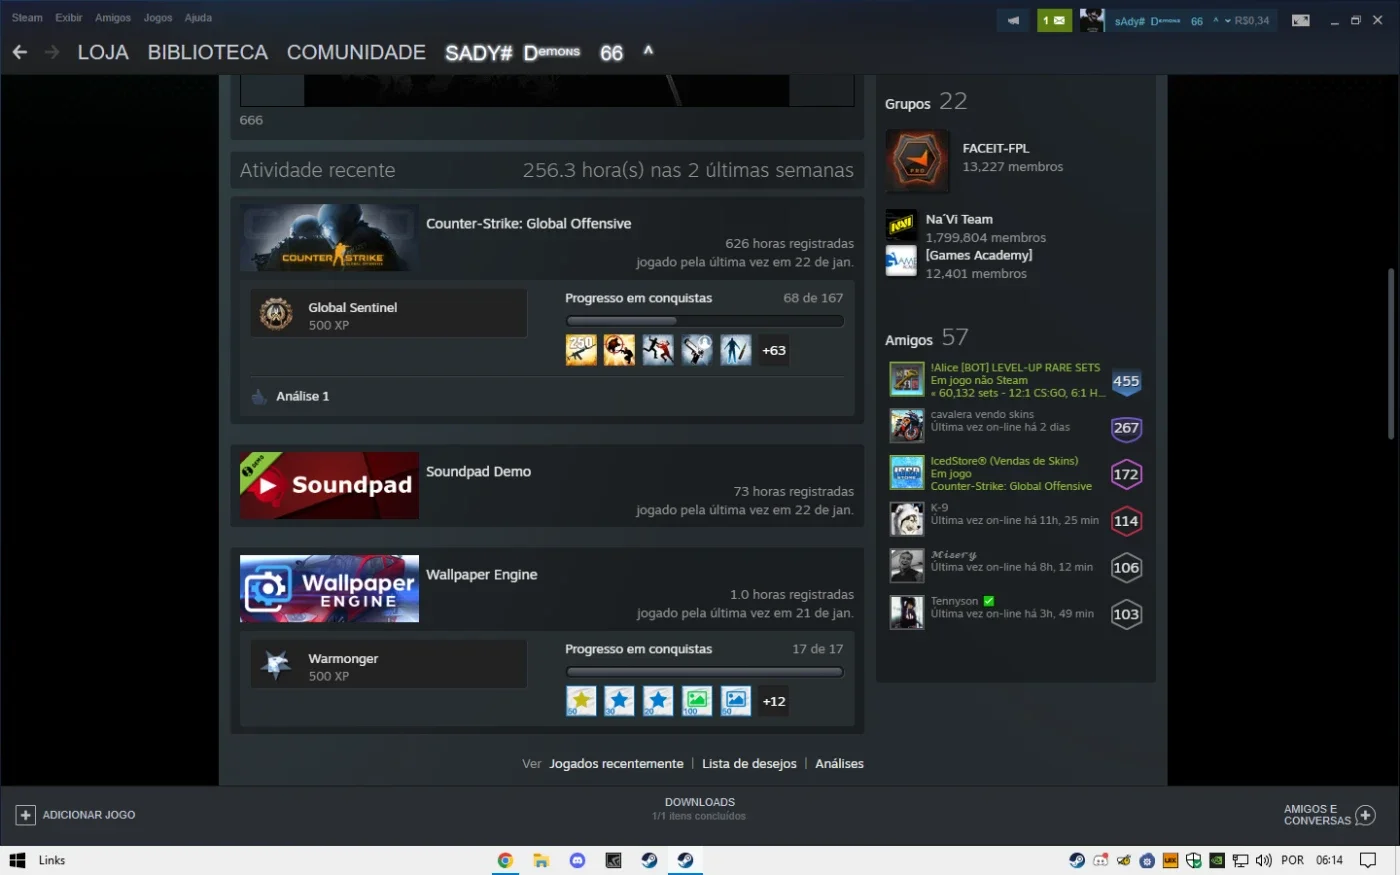Open the Grupos 22 heading
Image resolution: width=1400 pixels, height=875 pixels.
click(925, 102)
